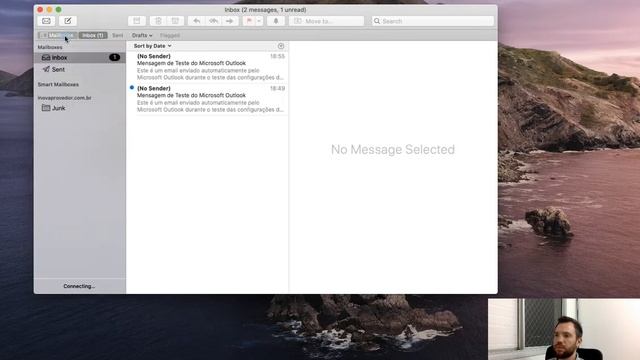Toggle the Mailboxes sidebar button
Viewport: 640px width, 360px height.
[57, 36]
